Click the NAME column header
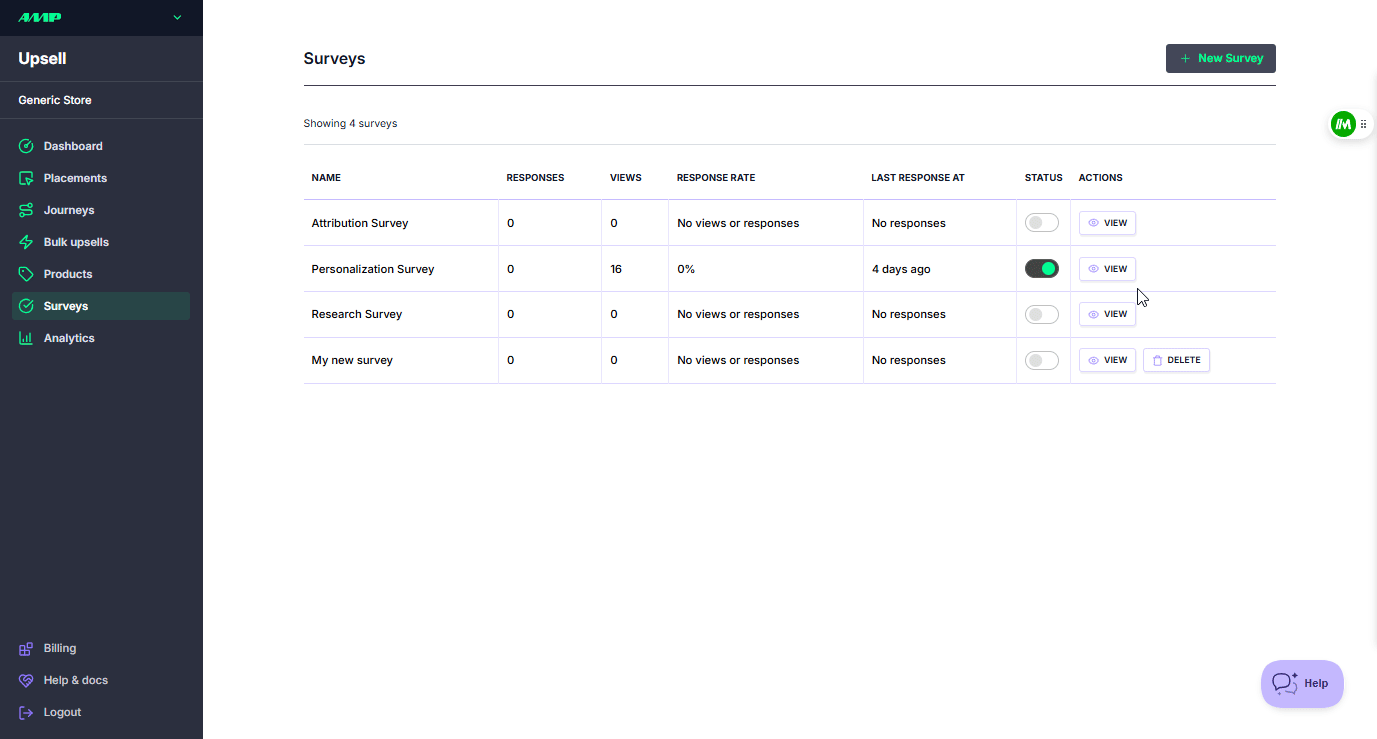 [326, 178]
